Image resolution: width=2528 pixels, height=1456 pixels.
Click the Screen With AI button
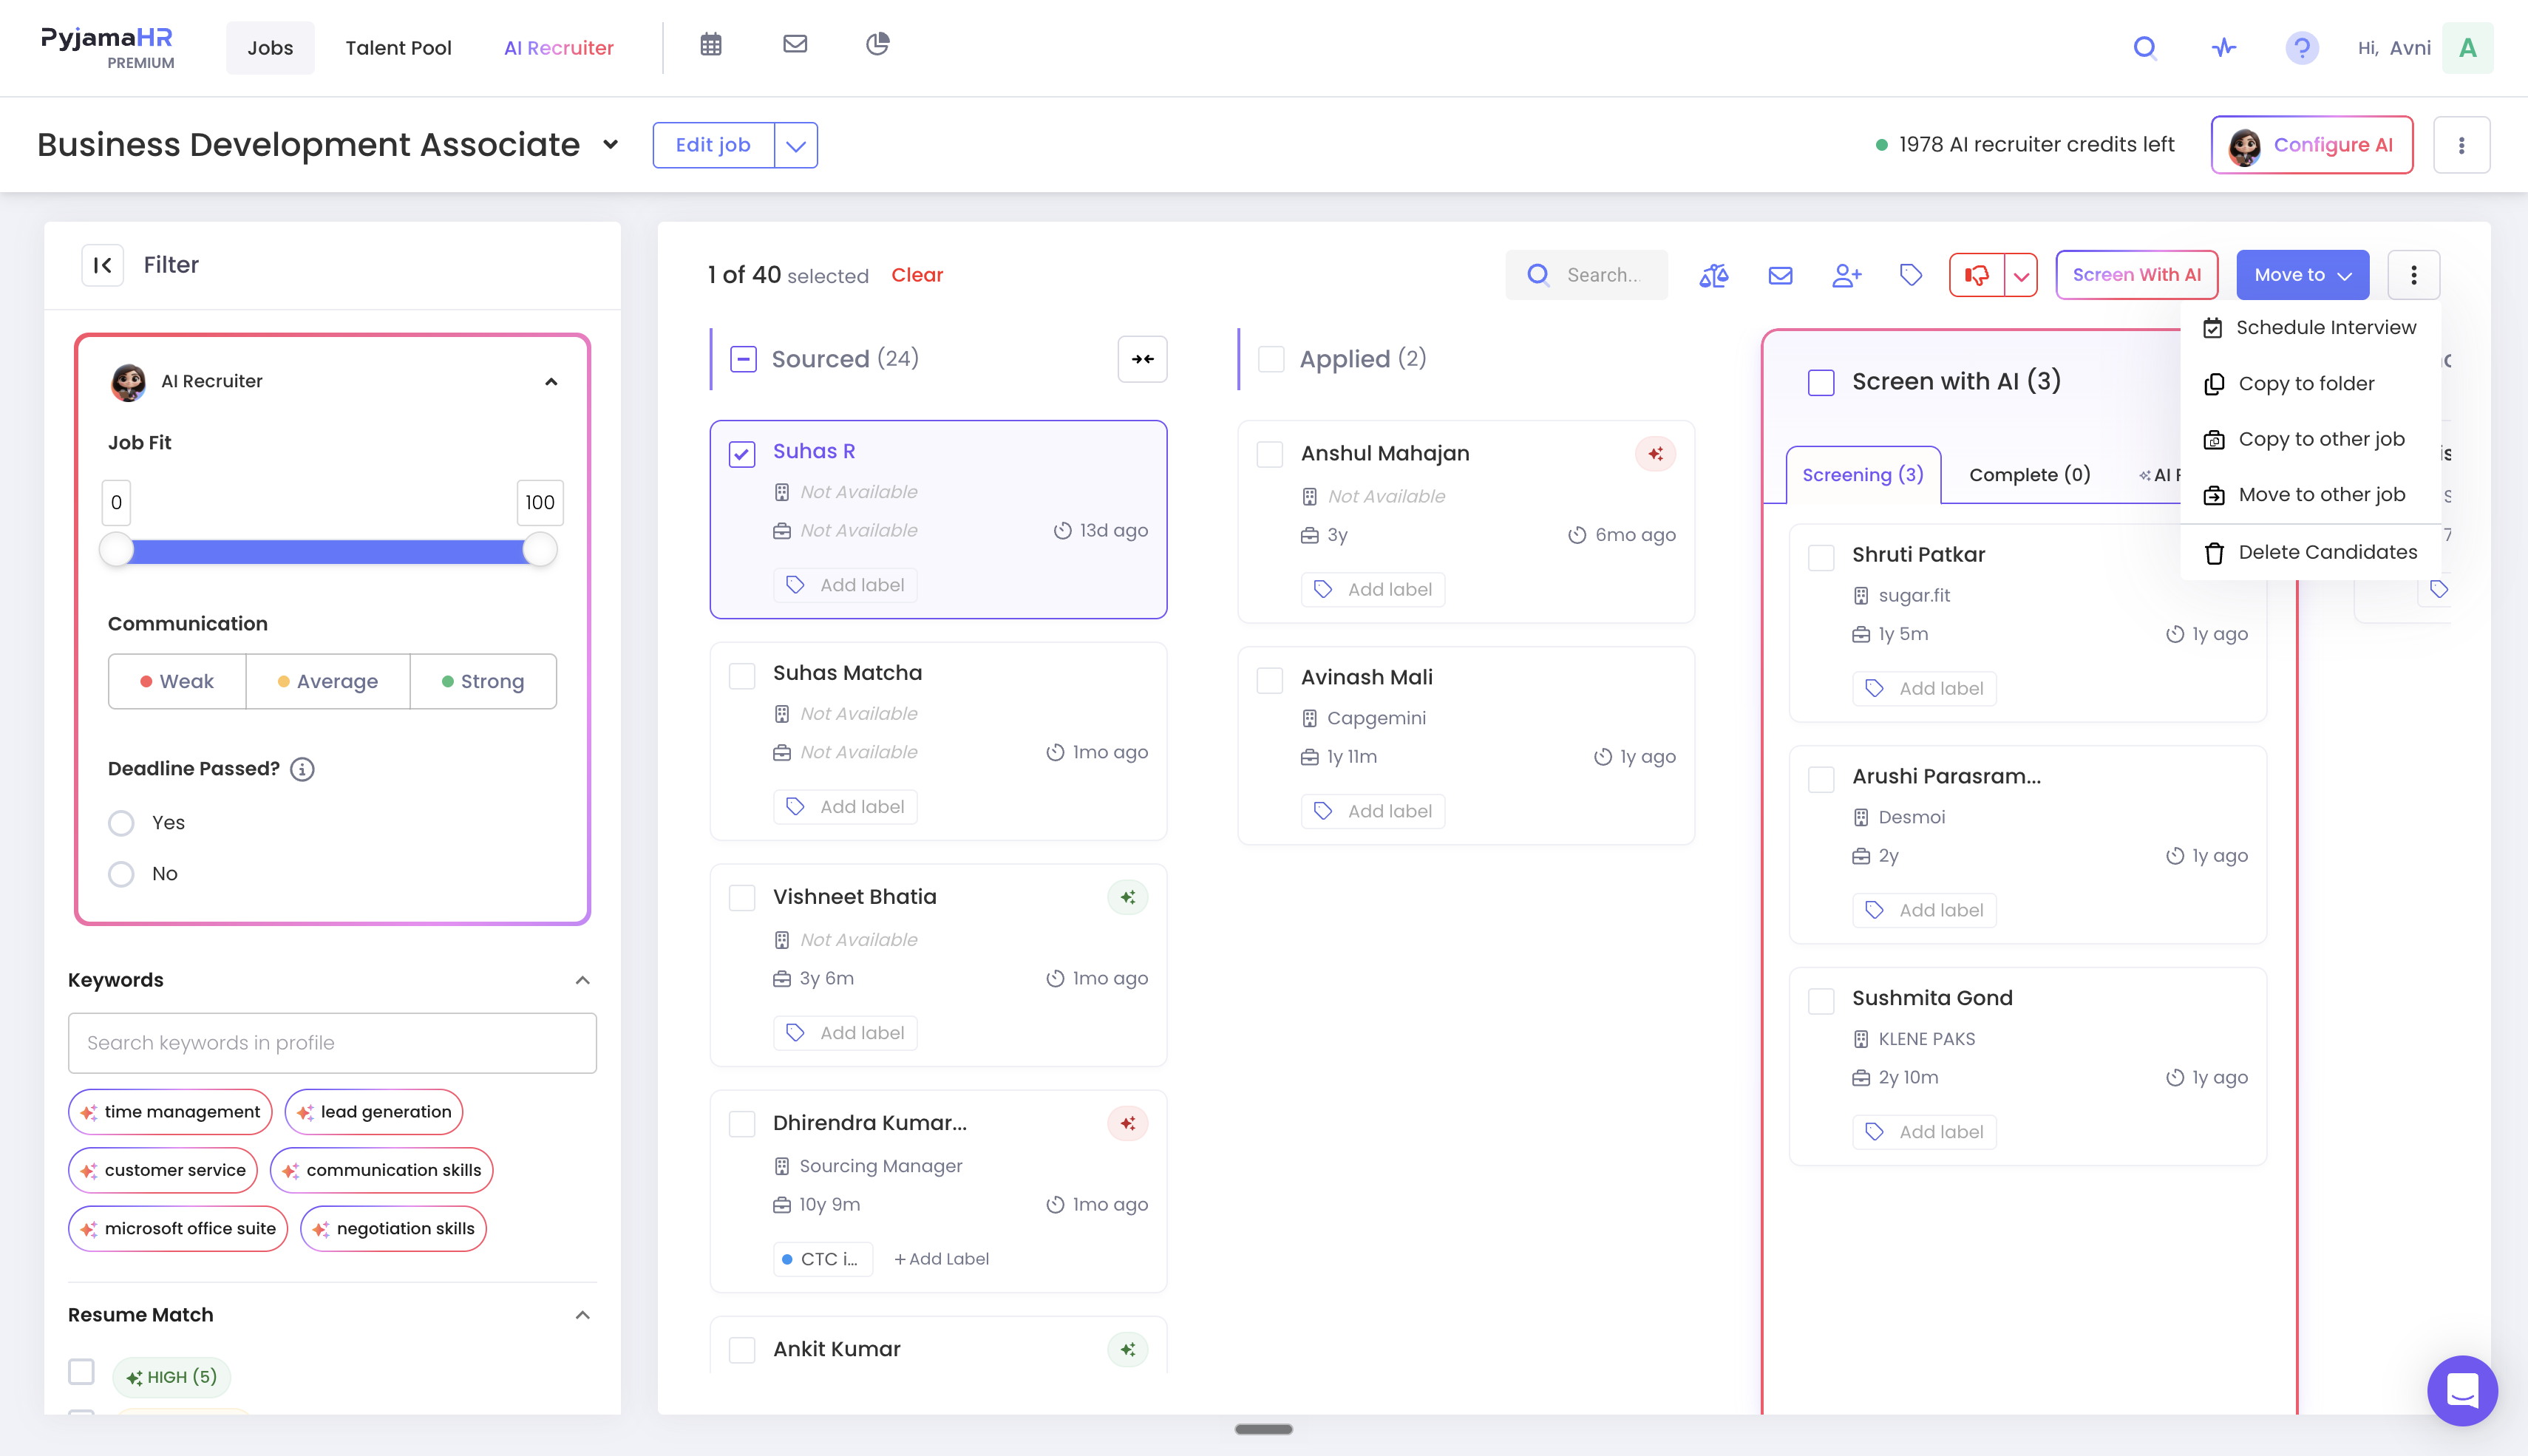point(2137,275)
